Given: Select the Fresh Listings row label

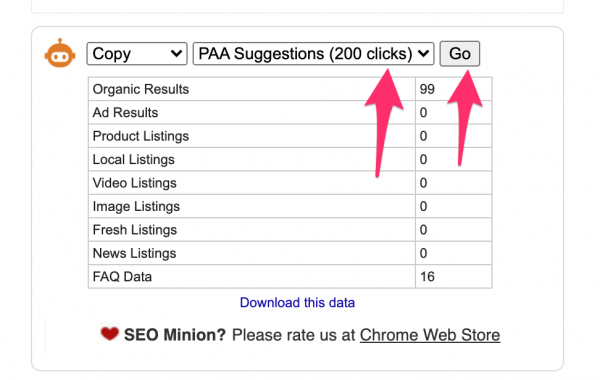Looking at the screenshot, I should click(x=135, y=230).
